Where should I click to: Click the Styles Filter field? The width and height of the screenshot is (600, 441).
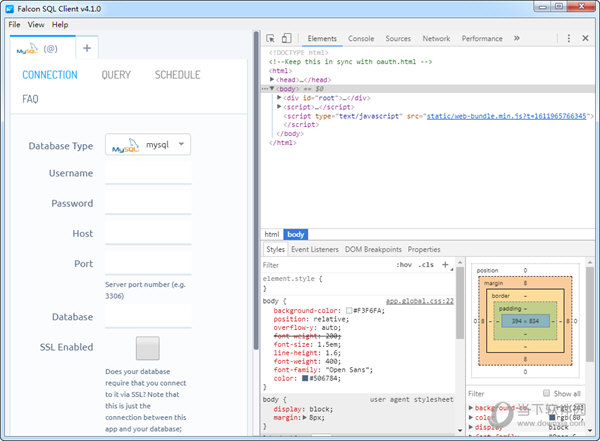tap(327, 265)
